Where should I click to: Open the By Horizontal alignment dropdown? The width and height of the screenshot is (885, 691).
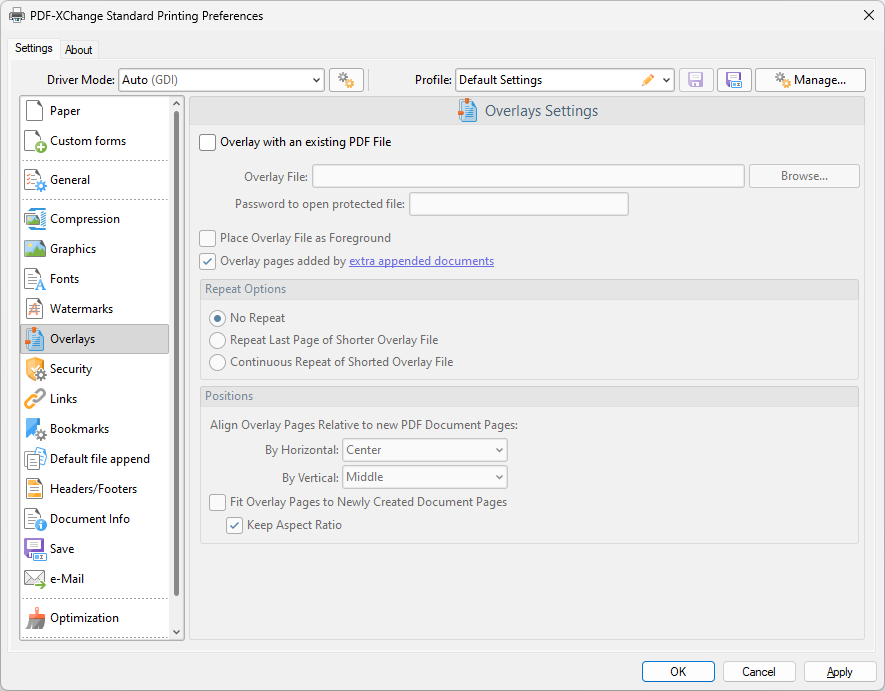point(424,450)
